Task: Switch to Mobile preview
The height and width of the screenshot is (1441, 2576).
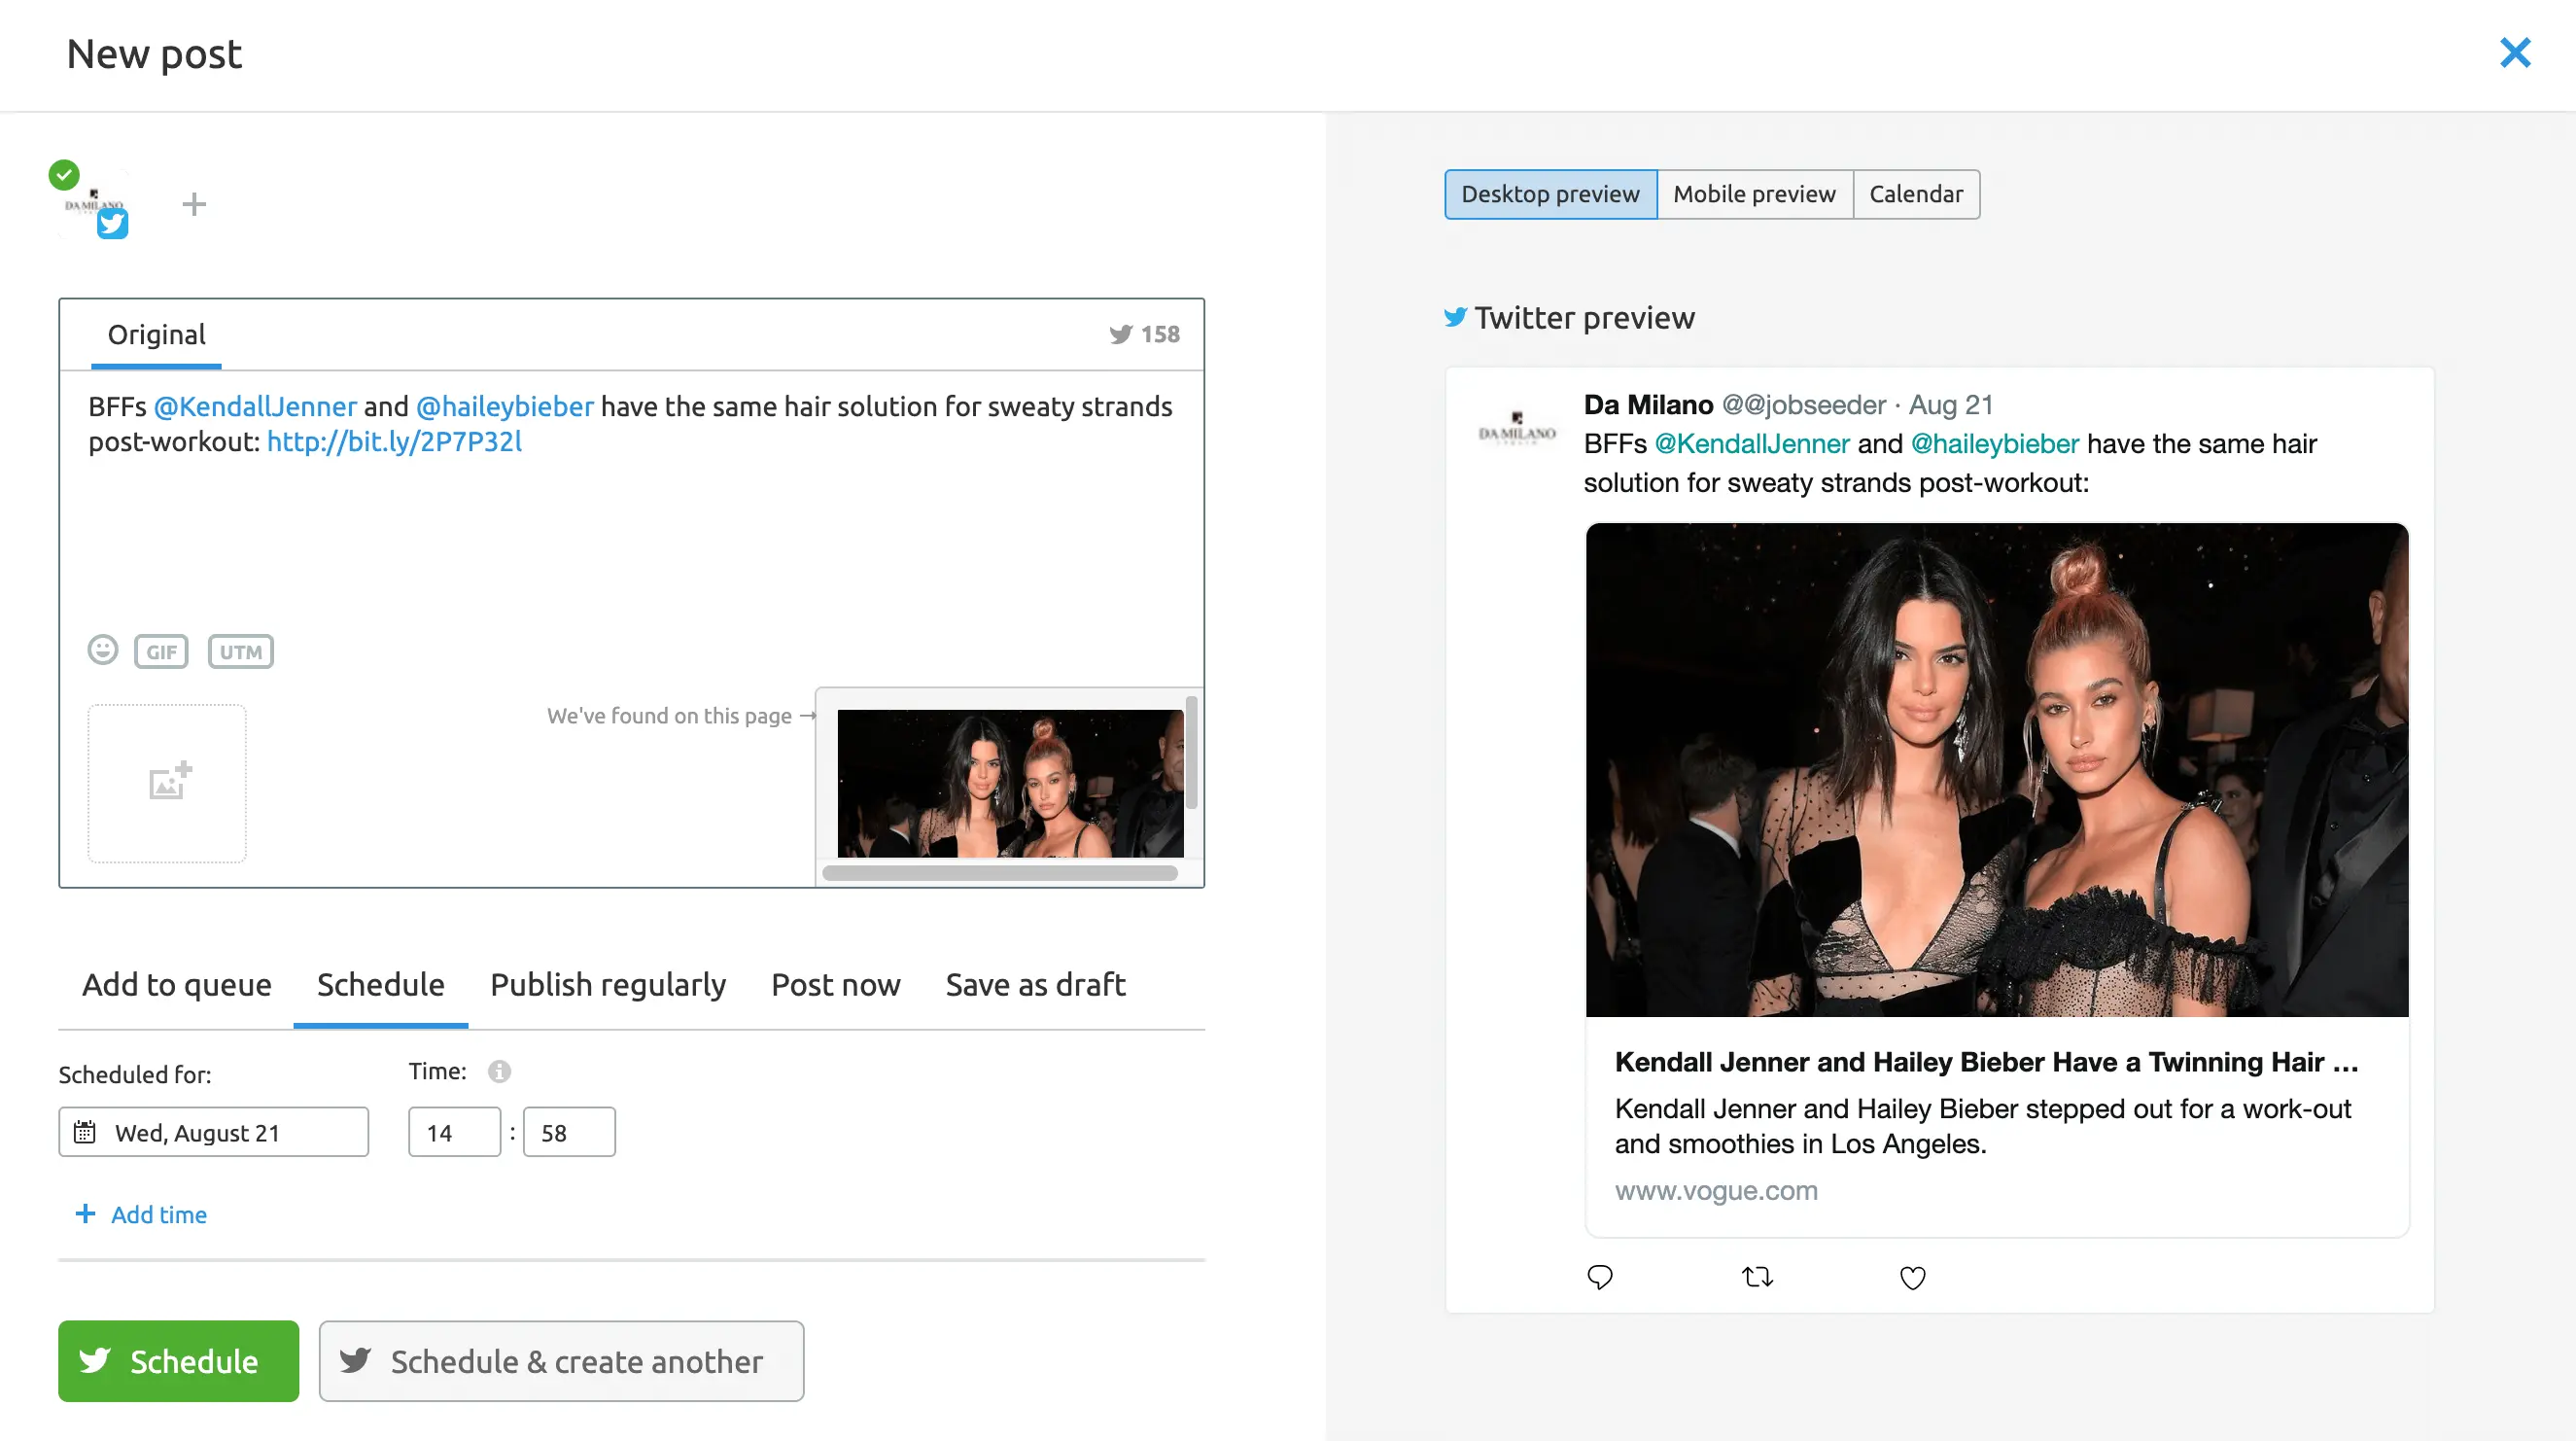Action: pyautogui.click(x=1754, y=194)
